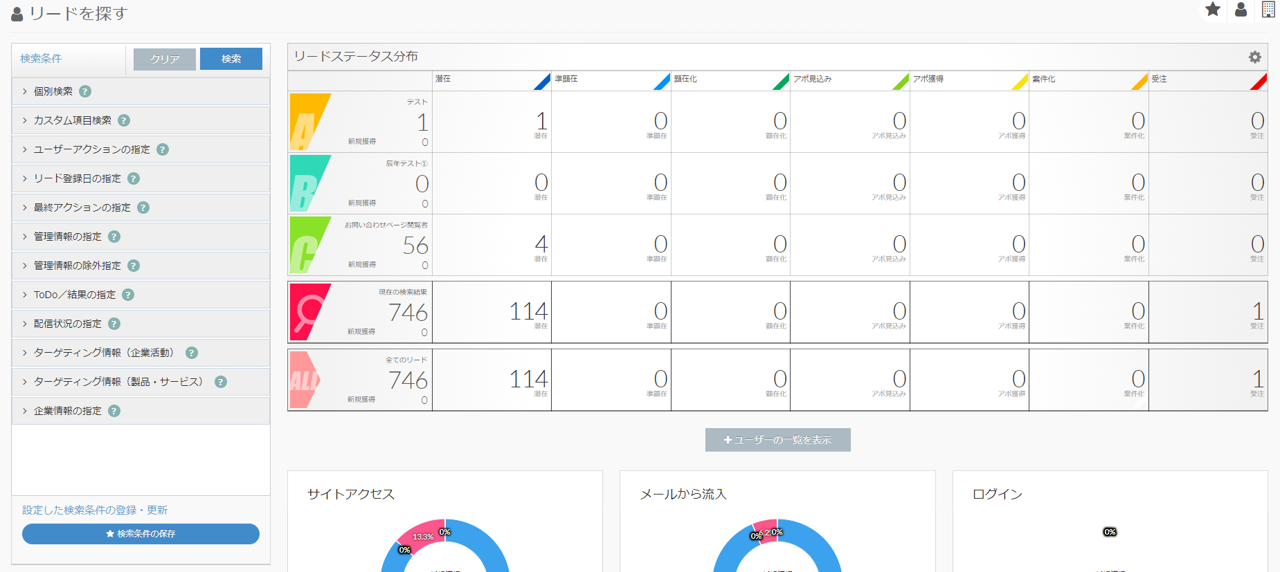Click help icon beside カスタム項目検索

click(124, 120)
